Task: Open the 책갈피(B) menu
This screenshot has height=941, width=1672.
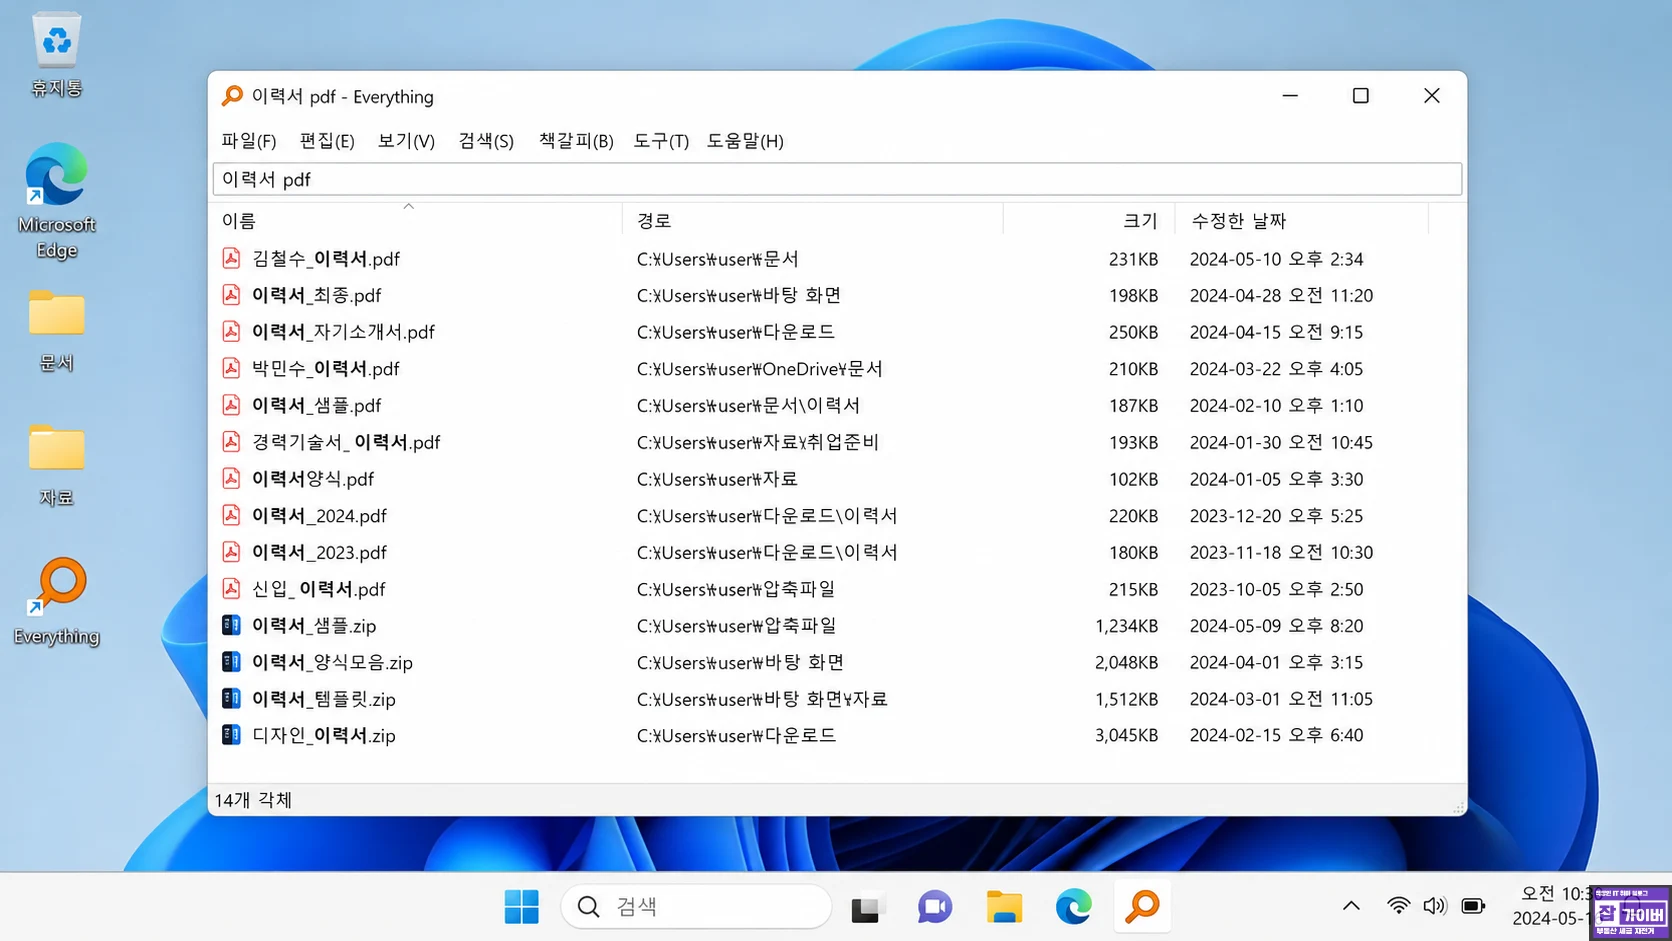Action: (576, 141)
